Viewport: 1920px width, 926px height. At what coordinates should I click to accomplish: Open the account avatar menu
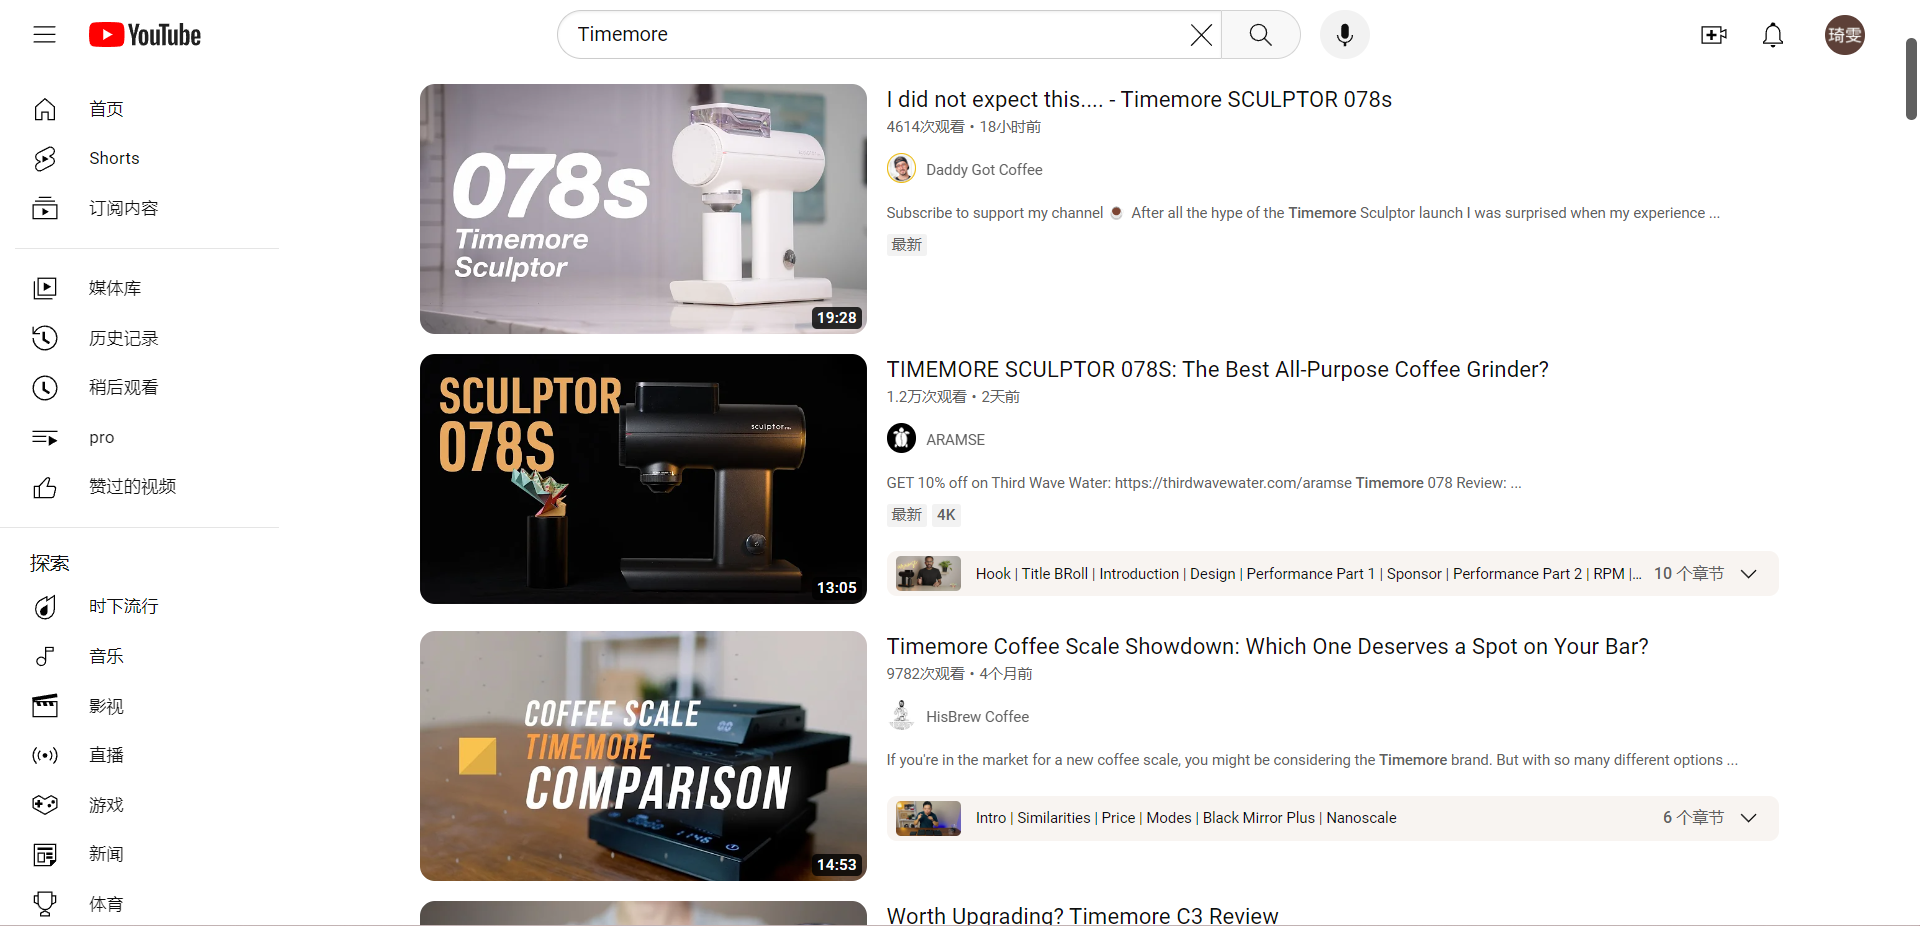click(1844, 35)
